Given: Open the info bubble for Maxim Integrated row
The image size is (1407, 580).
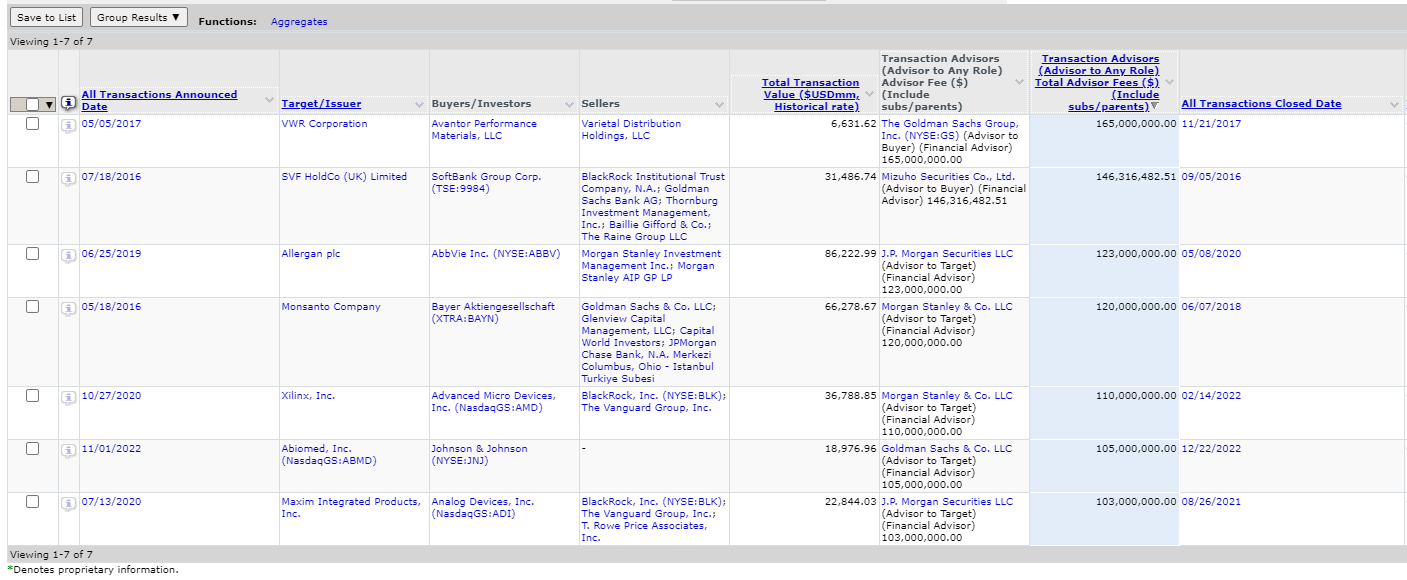Looking at the screenshot, I should click(68, 503).
